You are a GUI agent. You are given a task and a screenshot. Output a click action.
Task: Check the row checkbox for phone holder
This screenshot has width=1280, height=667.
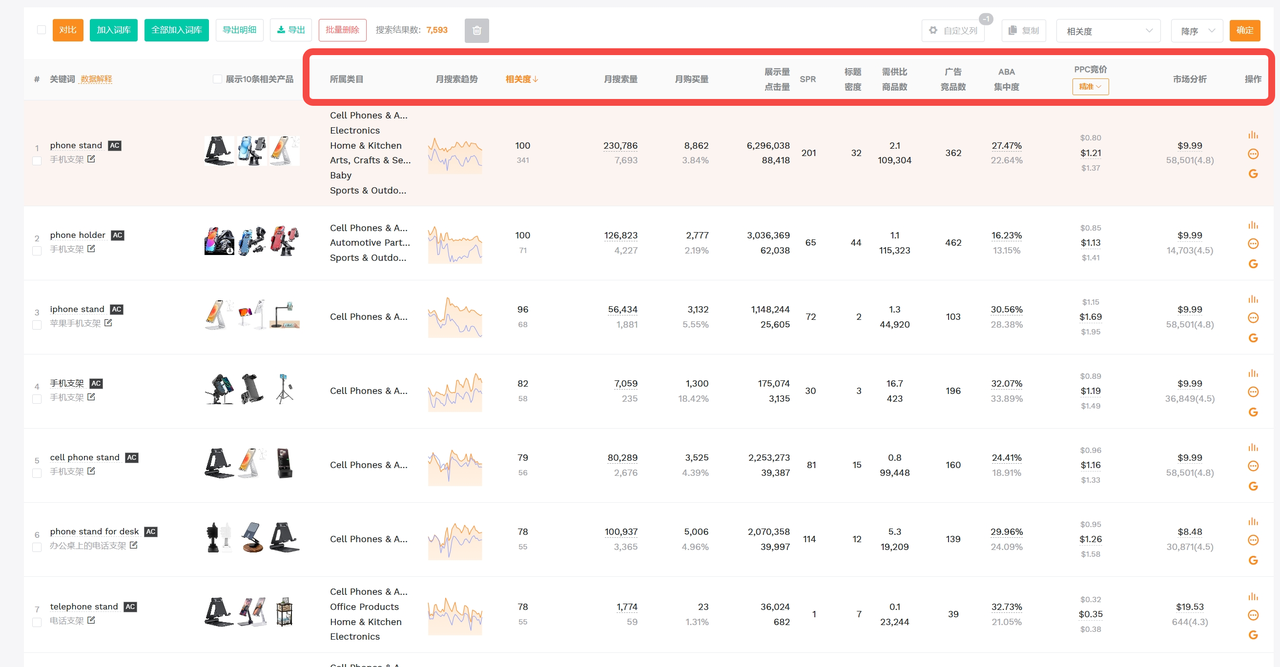point(37,250)
